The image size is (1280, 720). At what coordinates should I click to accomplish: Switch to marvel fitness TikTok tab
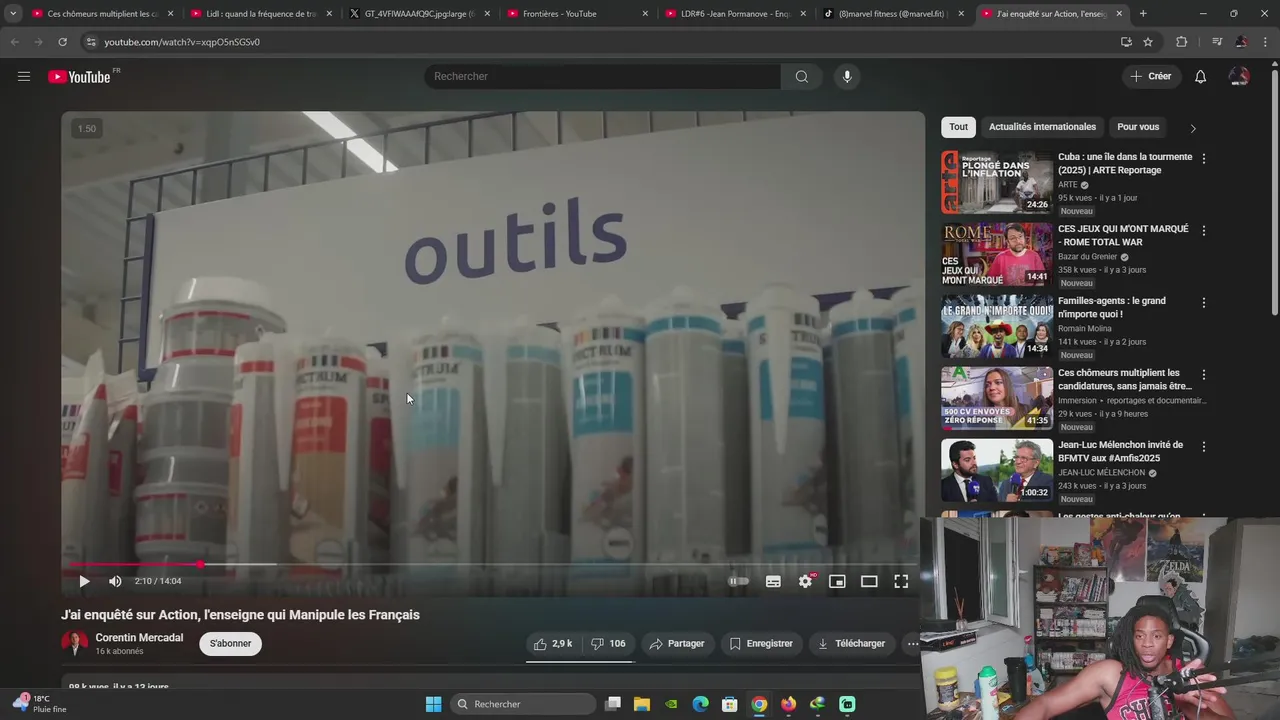(893, 14)
